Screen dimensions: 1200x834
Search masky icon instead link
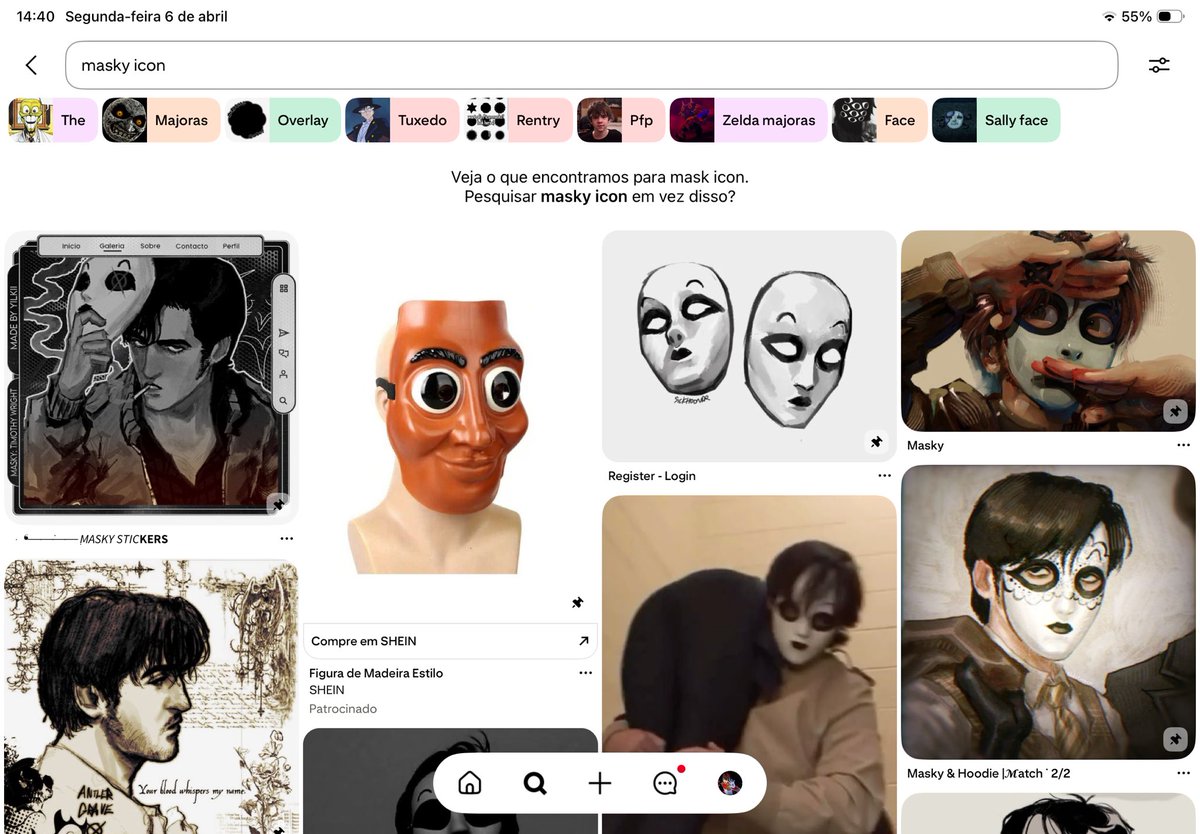[x=600, y=197]
